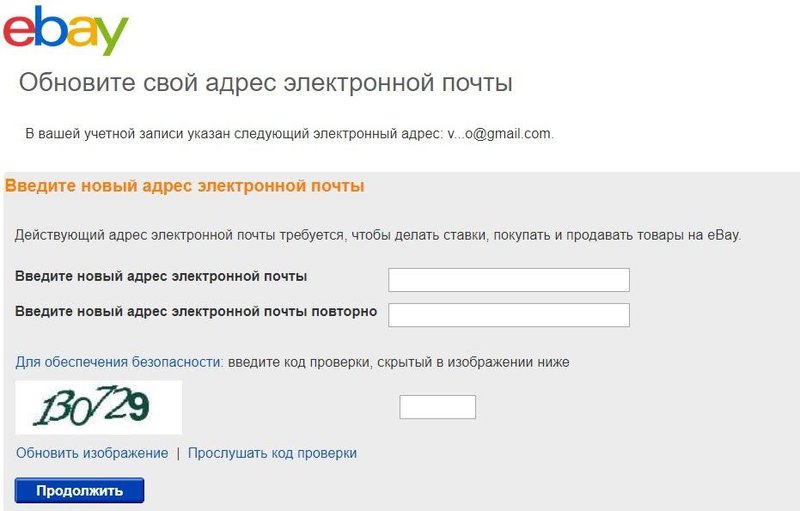Click the v...o@gmail.com account email line
Screen dimensions: 800x511
tap(289, 134)
